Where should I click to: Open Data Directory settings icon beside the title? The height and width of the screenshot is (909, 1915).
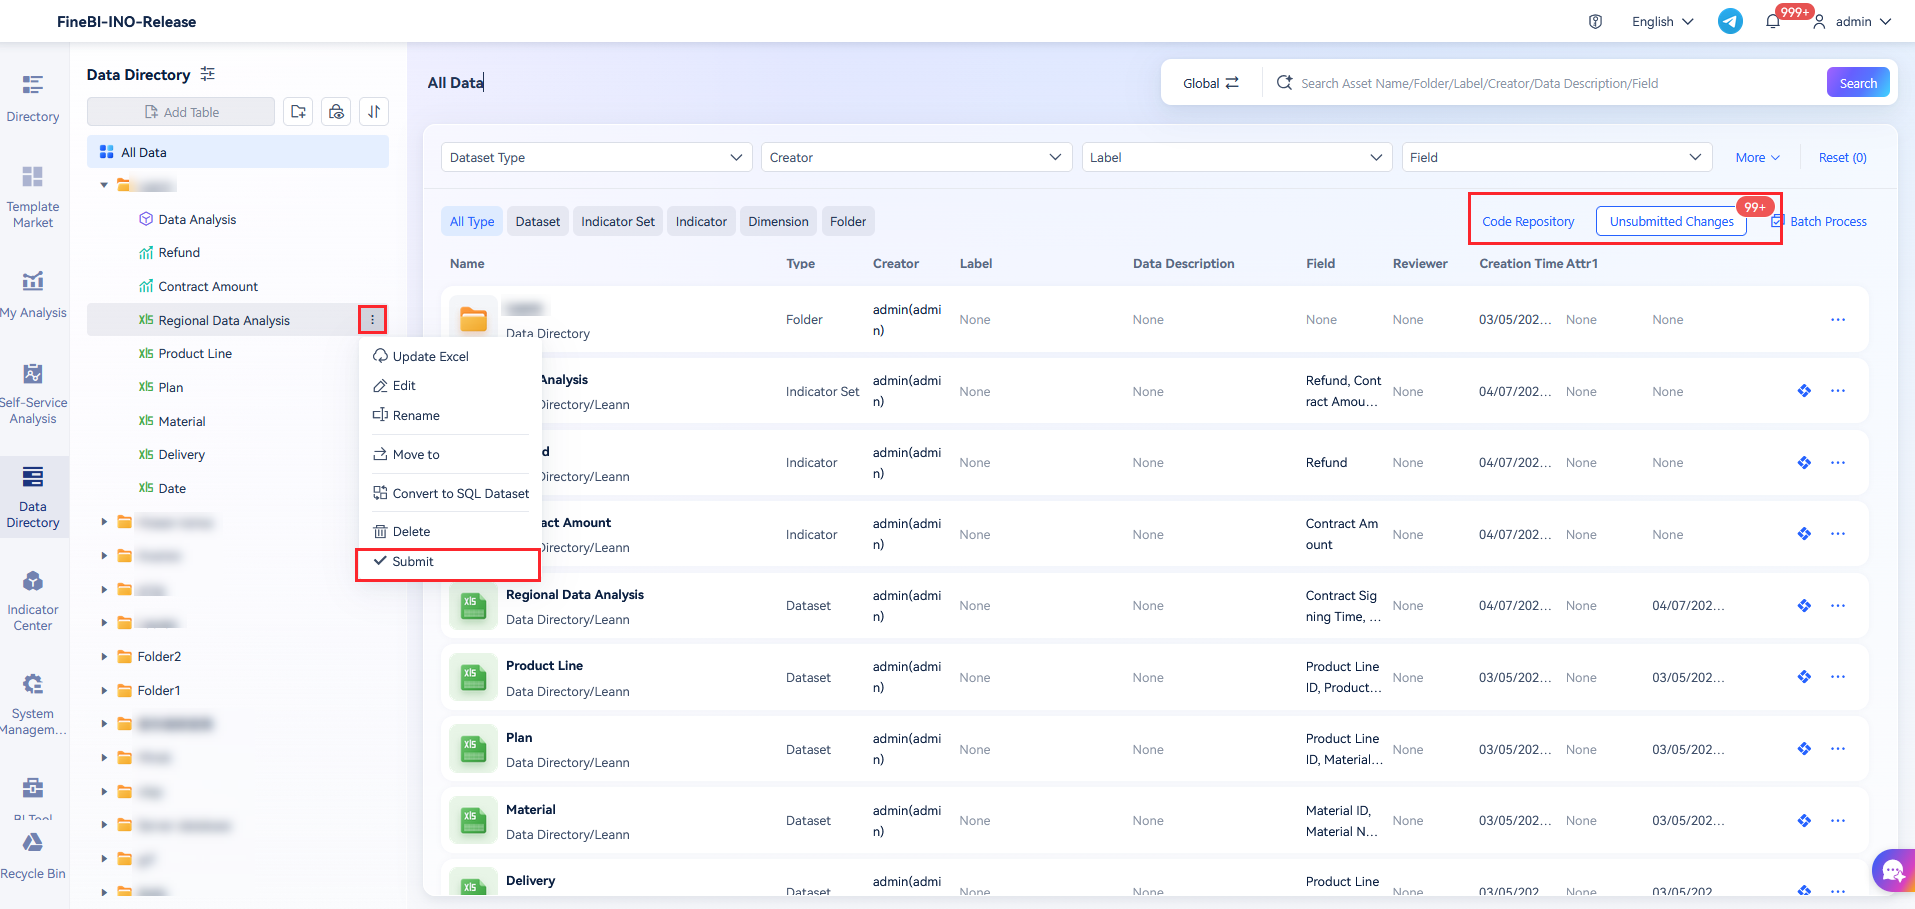coord(208,74)
